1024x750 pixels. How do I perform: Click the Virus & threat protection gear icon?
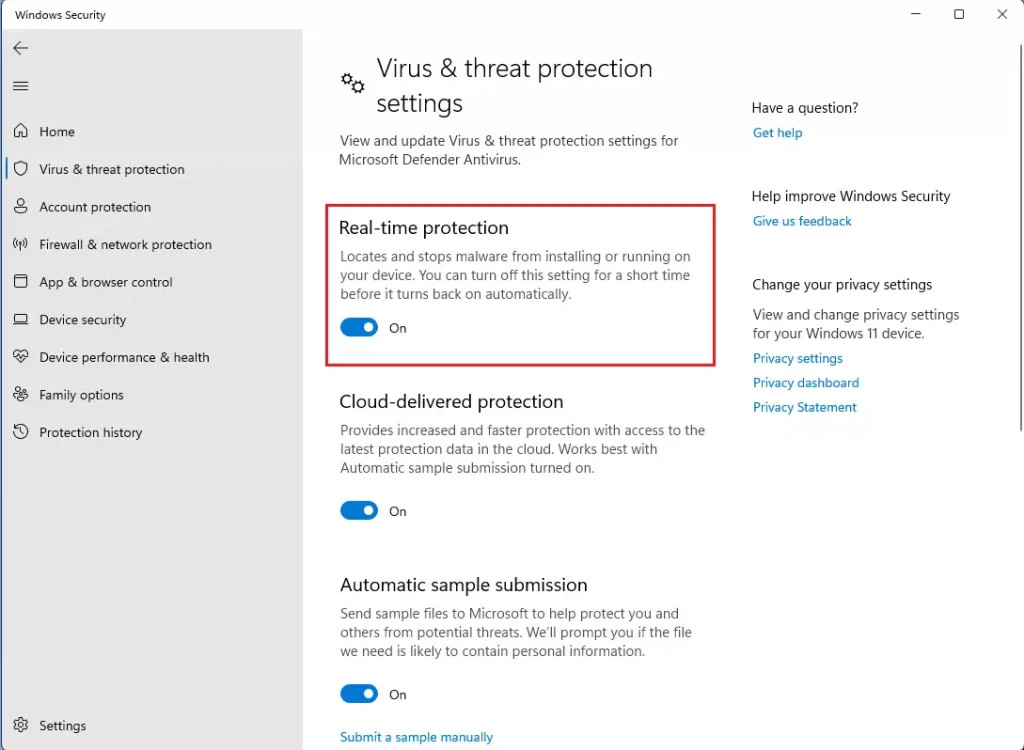pyautogui.click(x=351, y=84)
